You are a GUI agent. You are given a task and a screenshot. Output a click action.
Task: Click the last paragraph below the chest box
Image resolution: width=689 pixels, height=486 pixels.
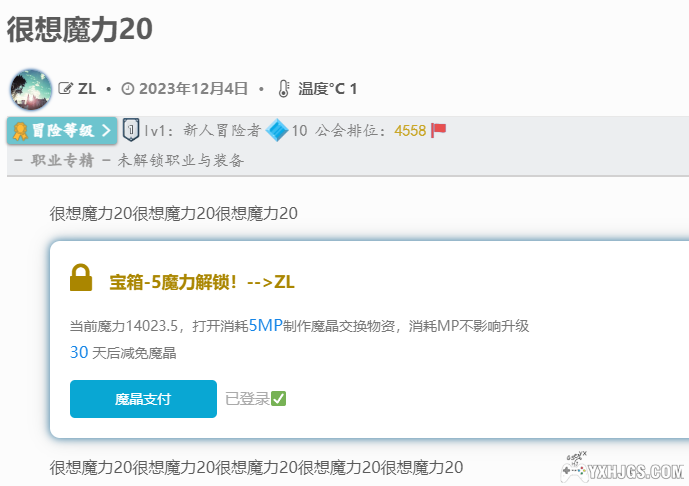point(256,468)
